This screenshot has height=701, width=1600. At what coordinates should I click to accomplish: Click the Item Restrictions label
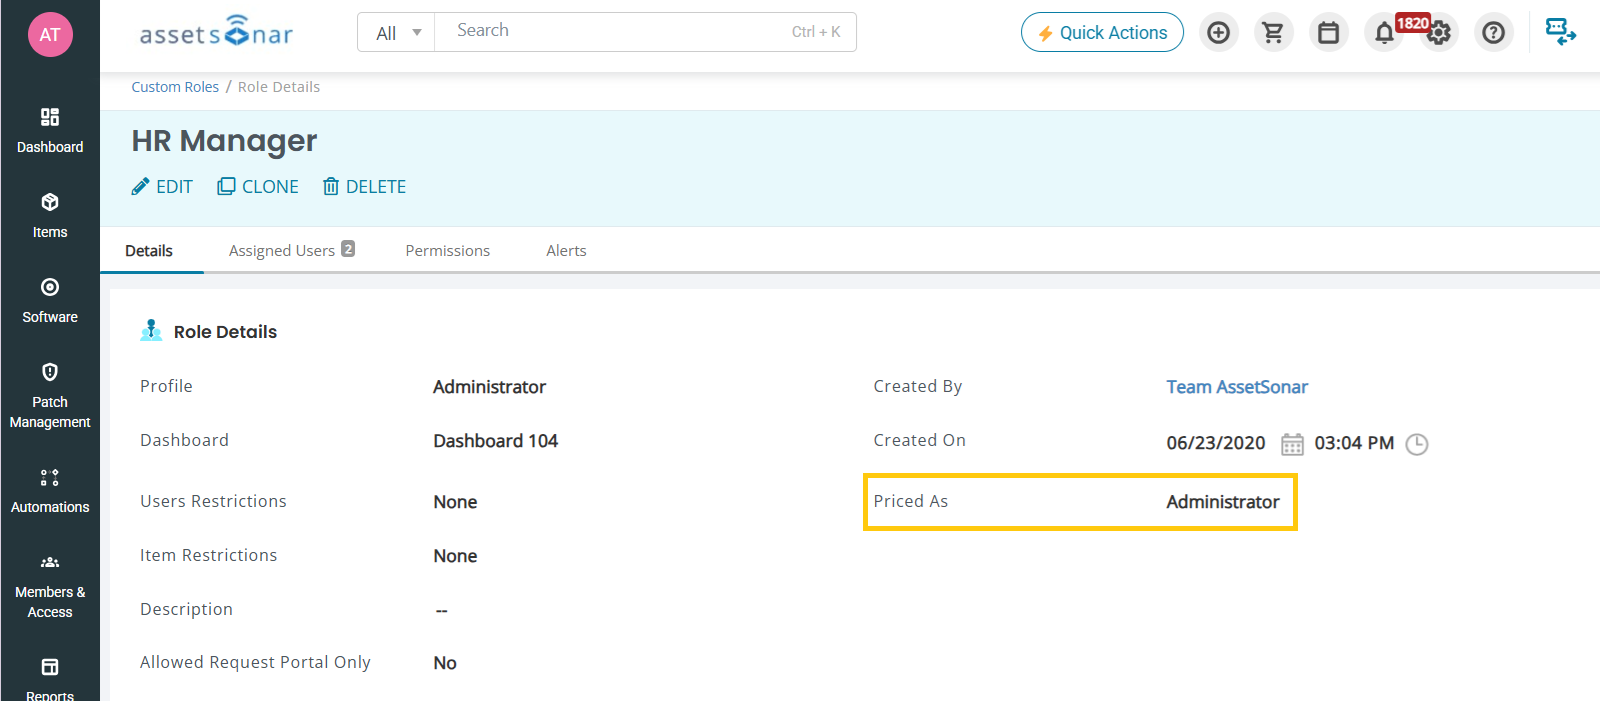[x=208, y=555]
